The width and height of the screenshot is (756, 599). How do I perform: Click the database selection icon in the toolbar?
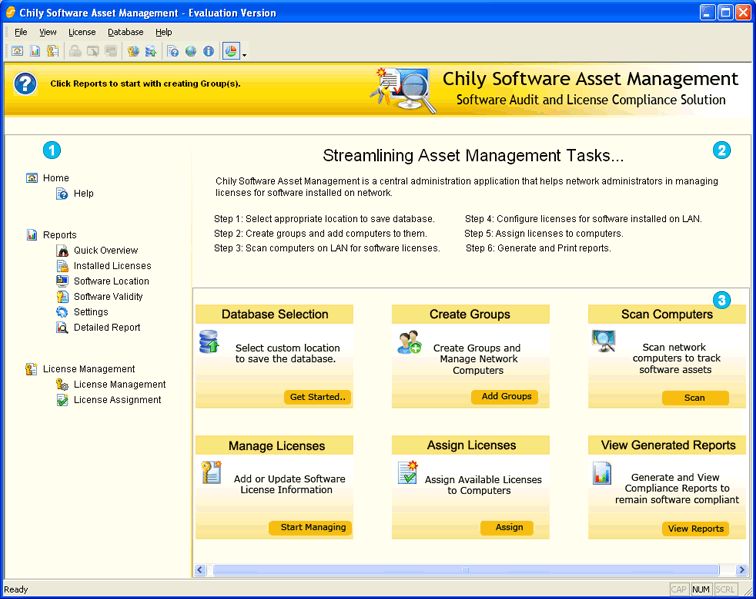(x=150, y=51)
